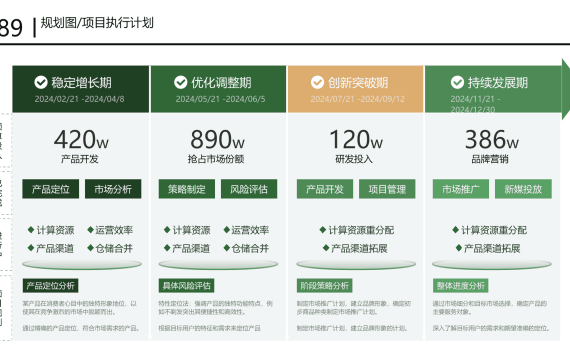This screenshot has width=570, height=360.
Task: Click the 386w figure
Action: coord(492,140)
